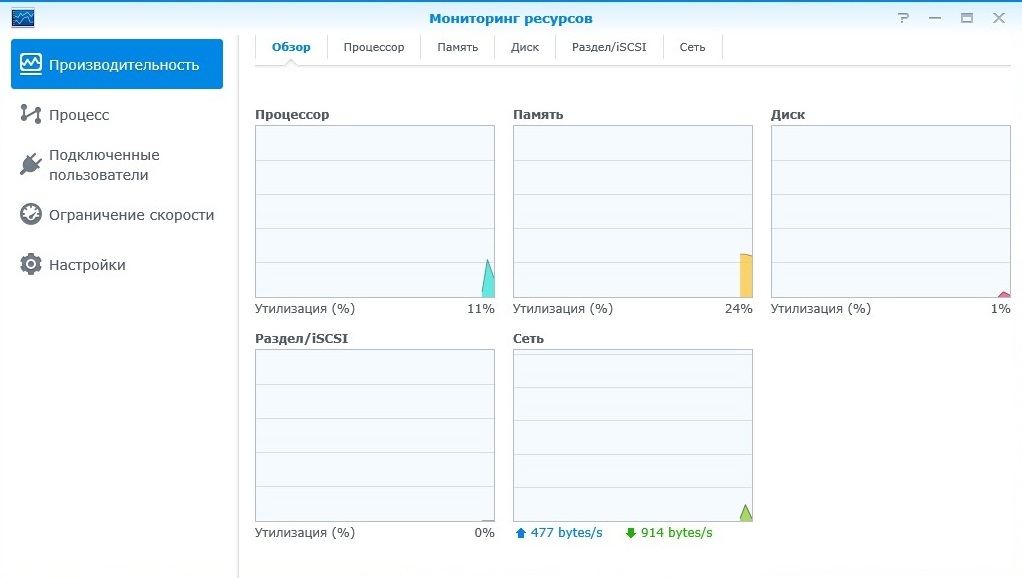Click the gear icon for Настройки
The width and height of the screenshot is (1022, 578).
31,264
